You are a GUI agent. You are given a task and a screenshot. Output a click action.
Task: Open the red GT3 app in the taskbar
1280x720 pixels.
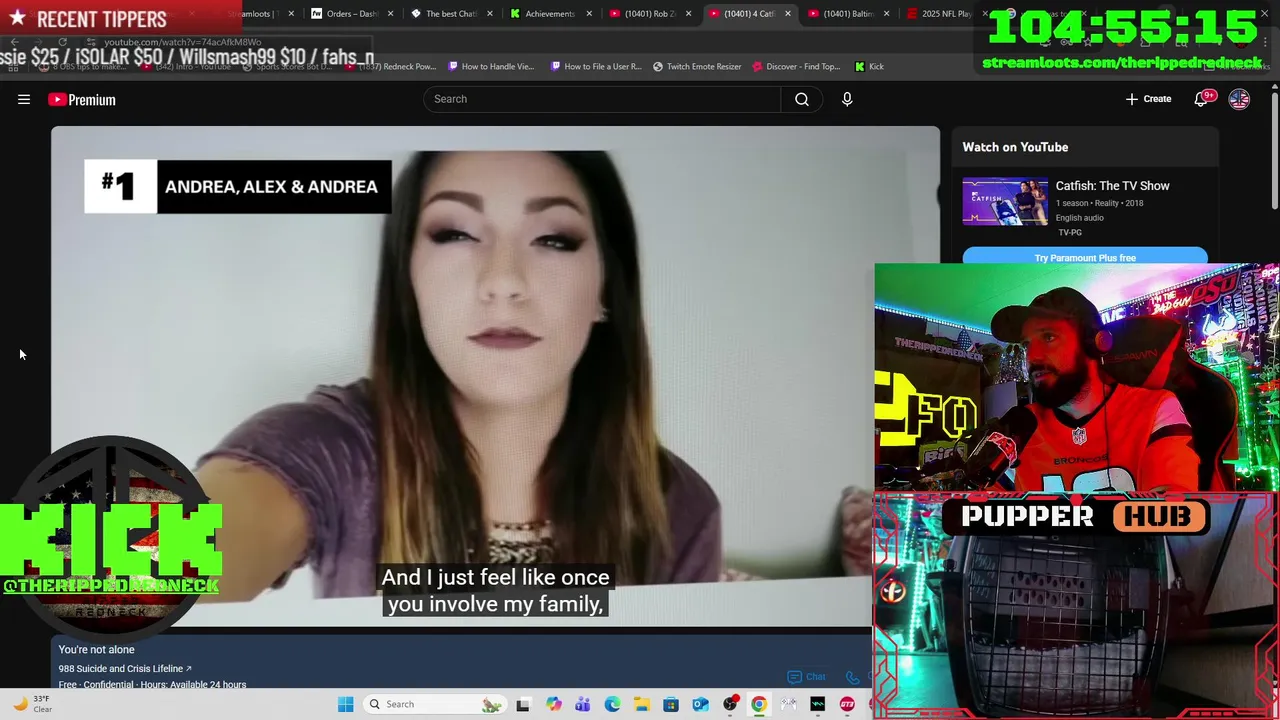pyautogui.click(x=847, y=704)
